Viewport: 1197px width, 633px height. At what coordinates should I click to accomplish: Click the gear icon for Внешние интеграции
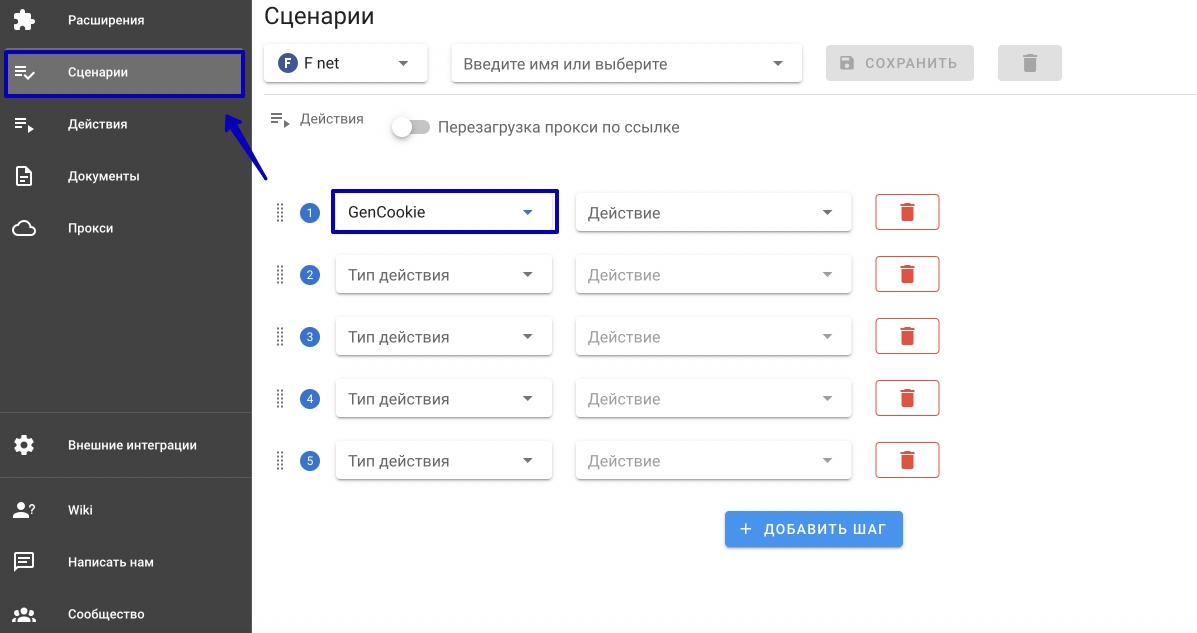24,445
